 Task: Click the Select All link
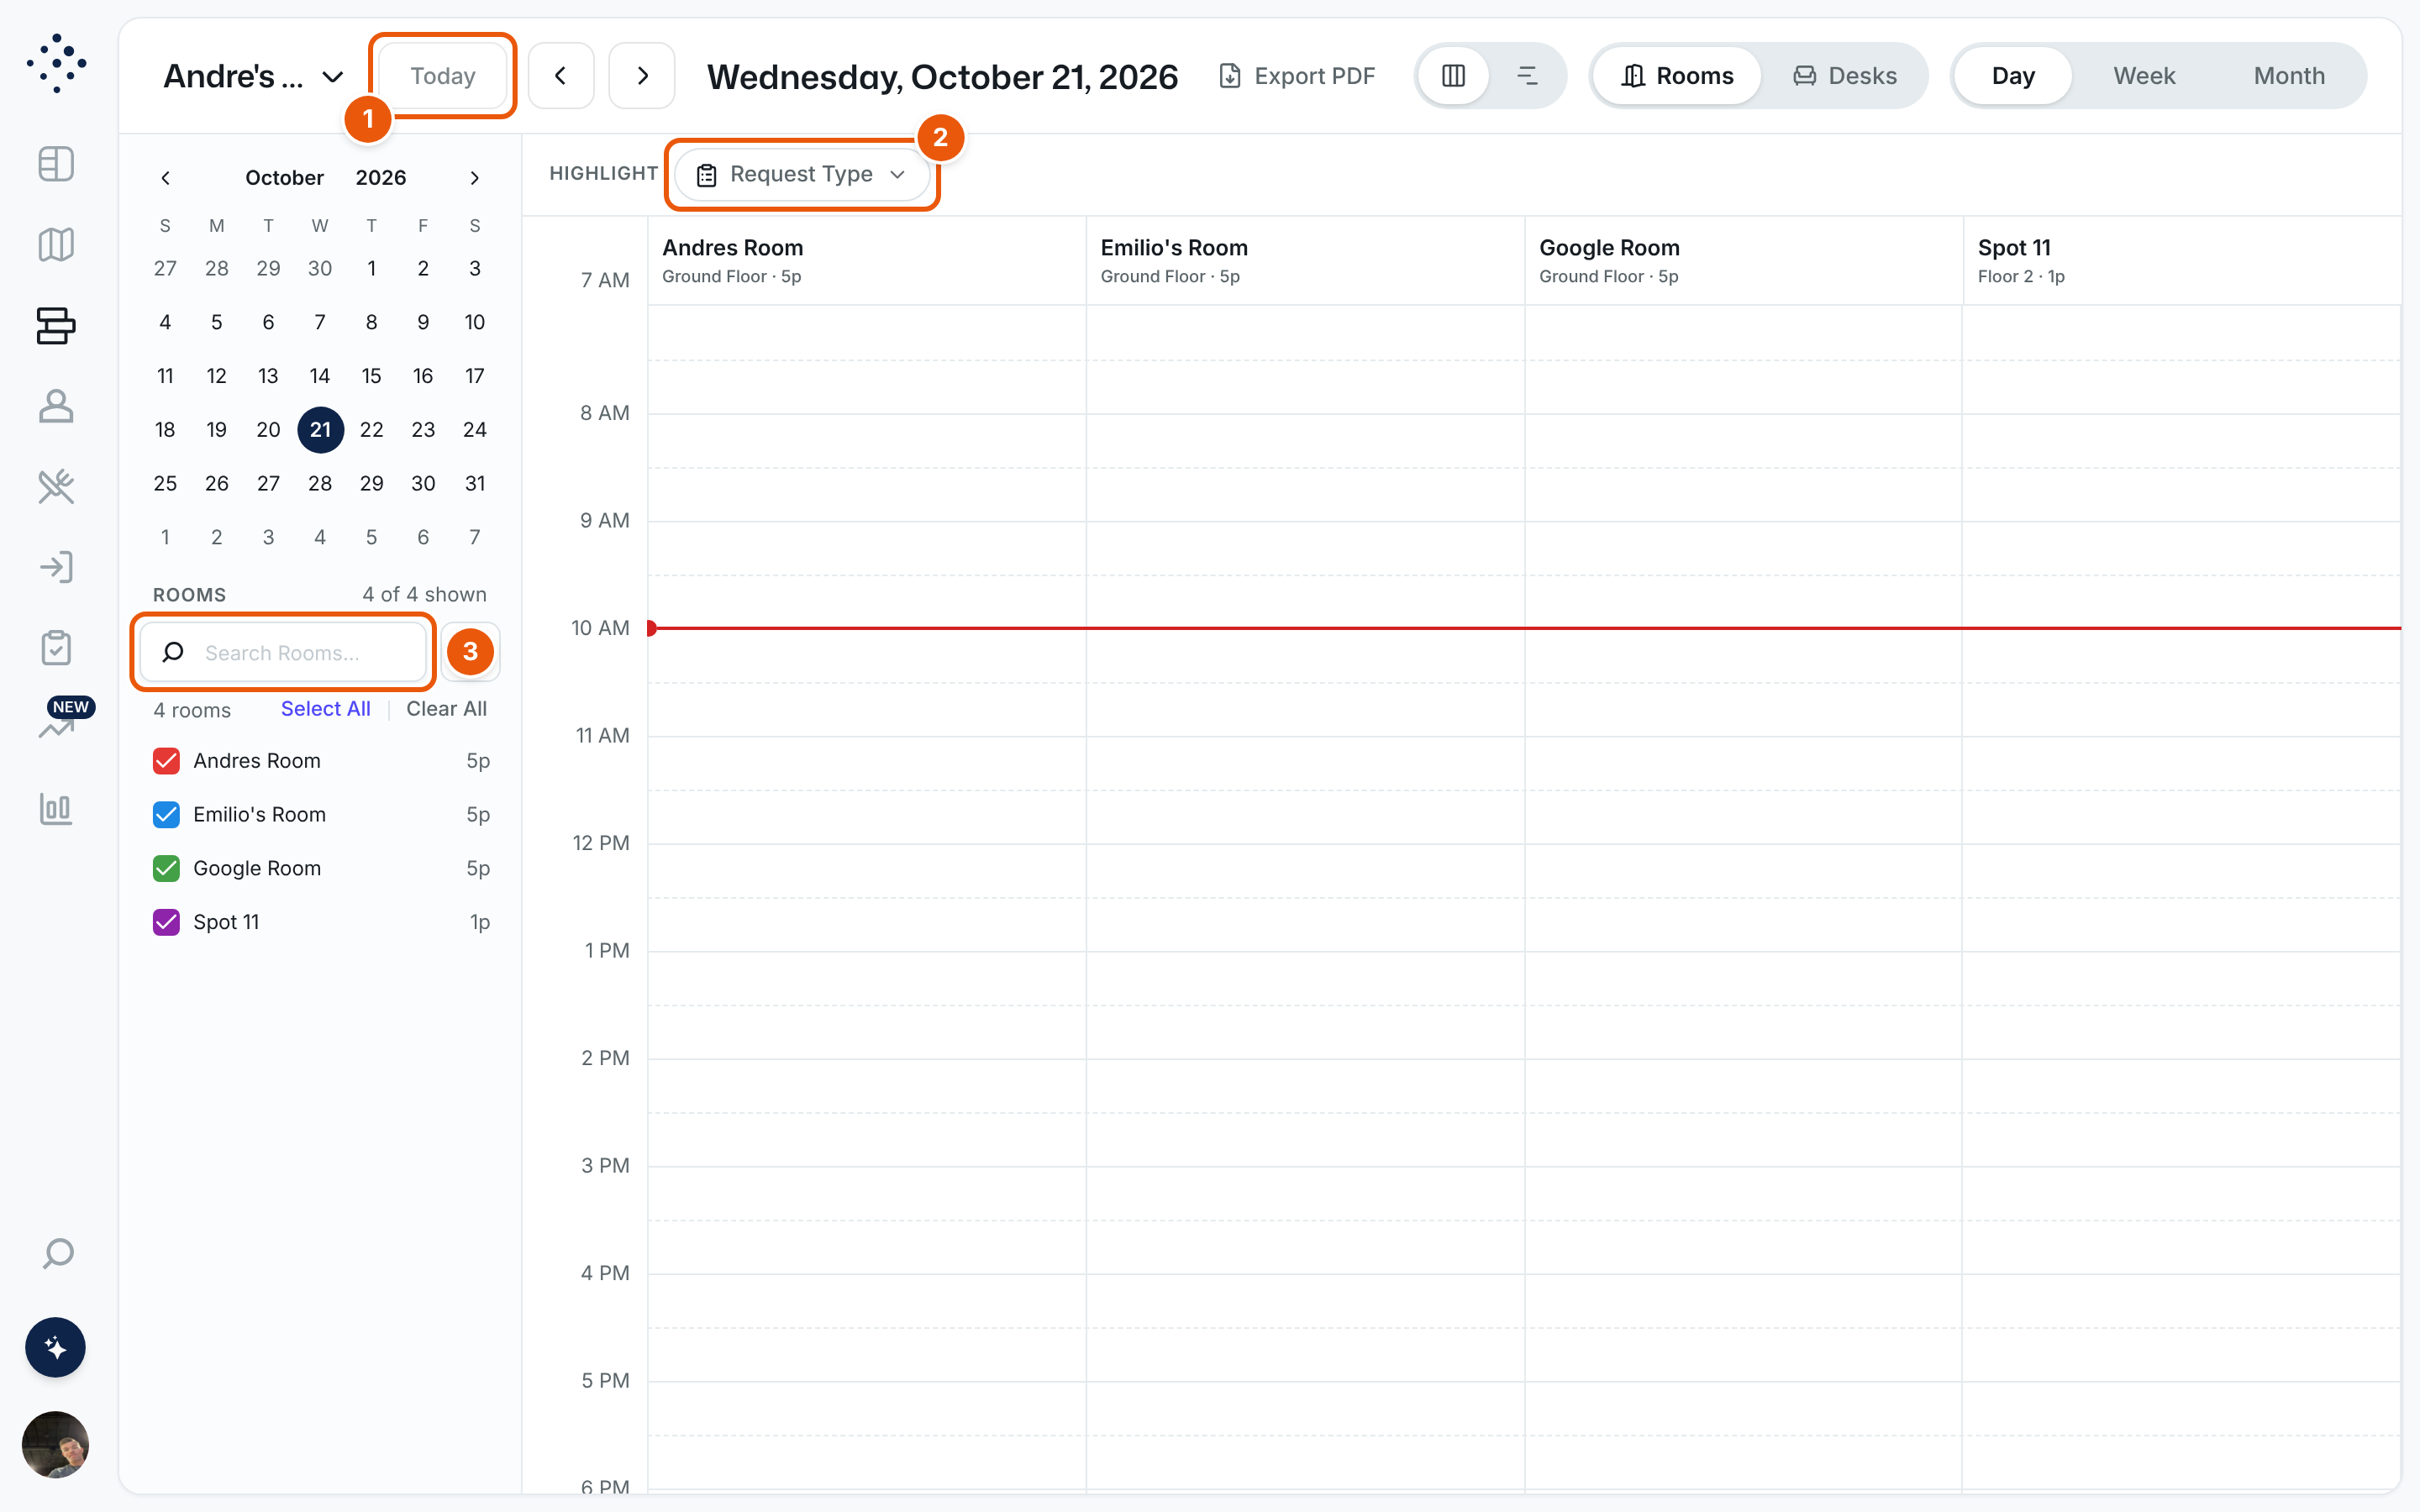326,709
